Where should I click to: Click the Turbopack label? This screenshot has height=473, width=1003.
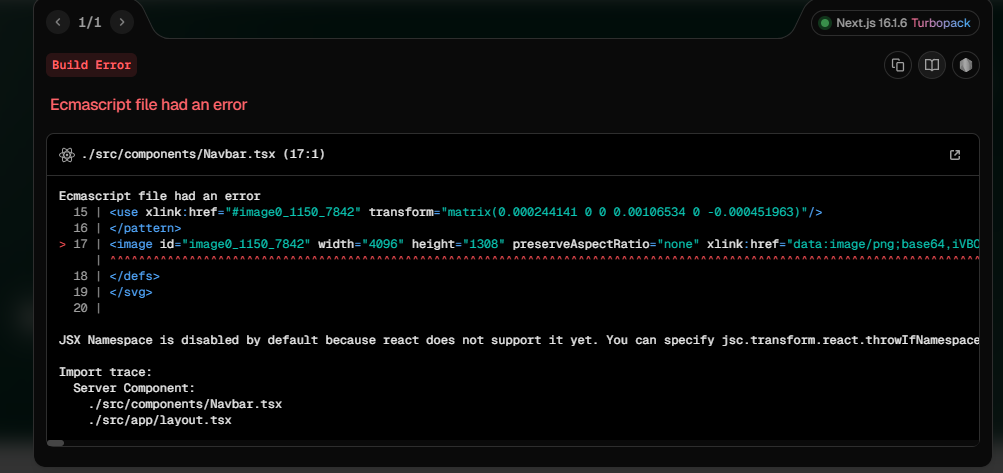pyautogui.click(x=940, y=23)
